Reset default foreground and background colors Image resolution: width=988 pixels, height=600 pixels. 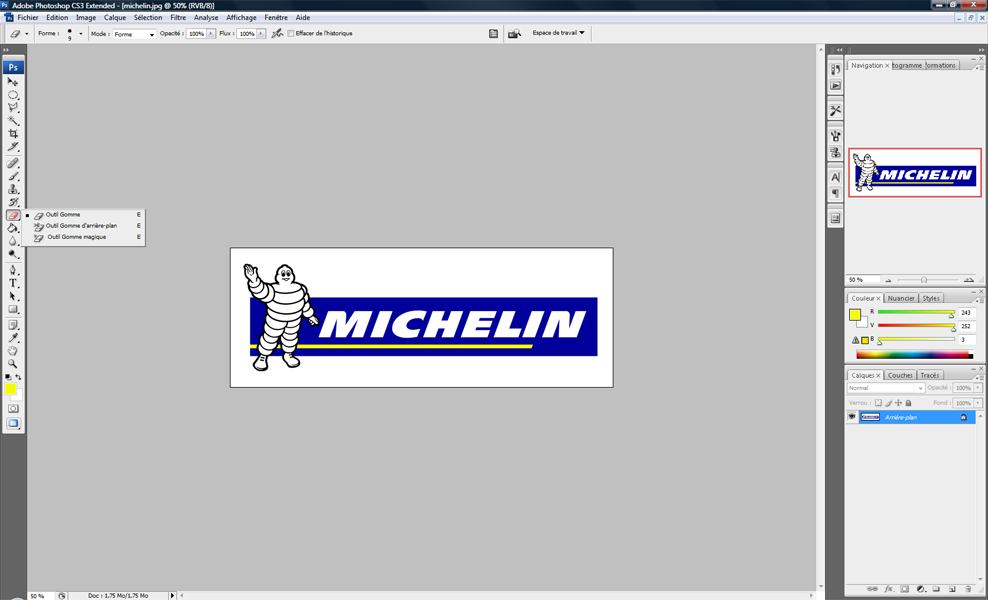click(8, 377)
